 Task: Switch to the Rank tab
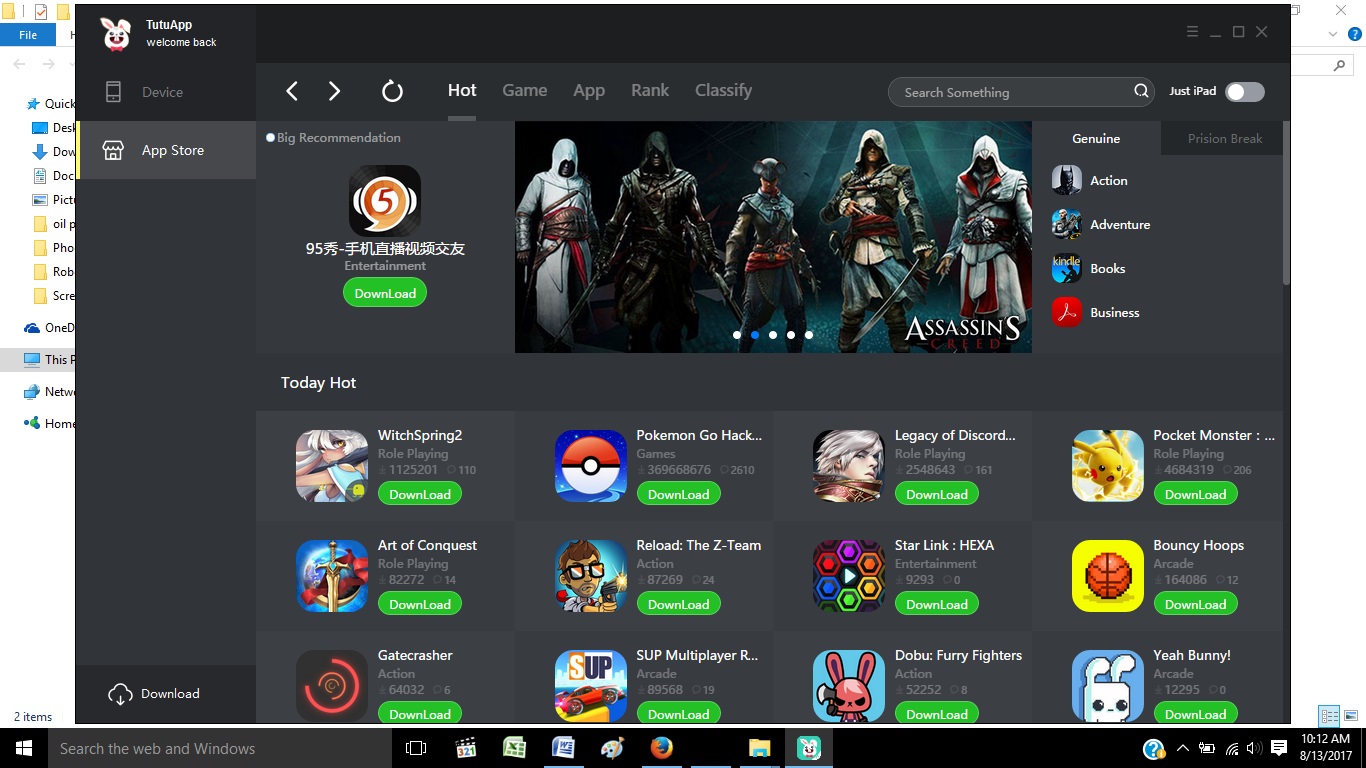coord(650,90)
